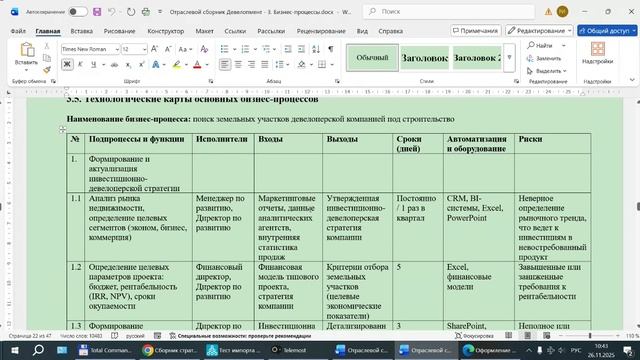
Task: Click the Общий доступ button
Action: pyautogui.click(x=607, y=31)
